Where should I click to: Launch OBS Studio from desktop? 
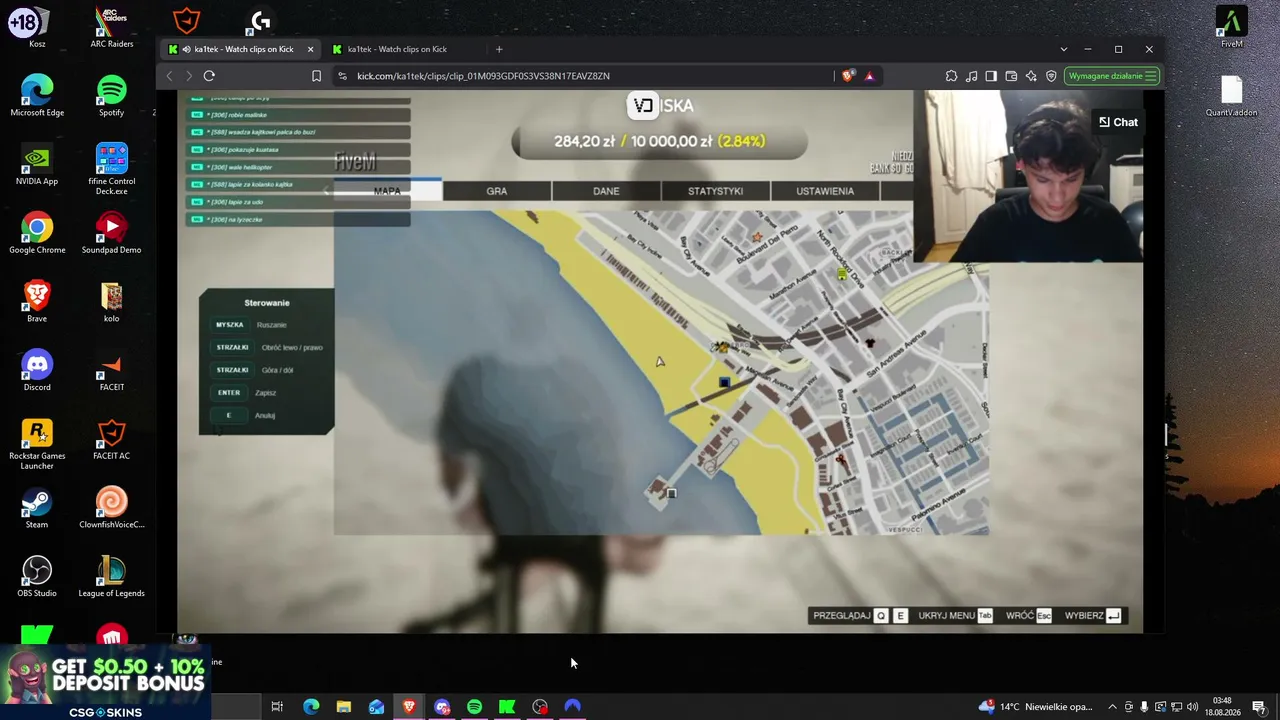click(x=37, y=576)
